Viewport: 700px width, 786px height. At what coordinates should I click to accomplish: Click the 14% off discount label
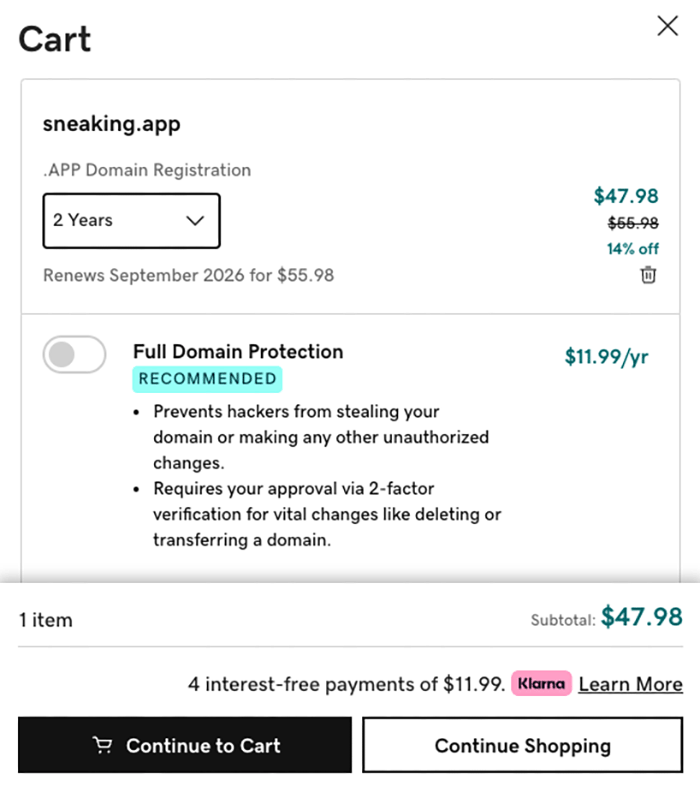(x=632, y=249)
